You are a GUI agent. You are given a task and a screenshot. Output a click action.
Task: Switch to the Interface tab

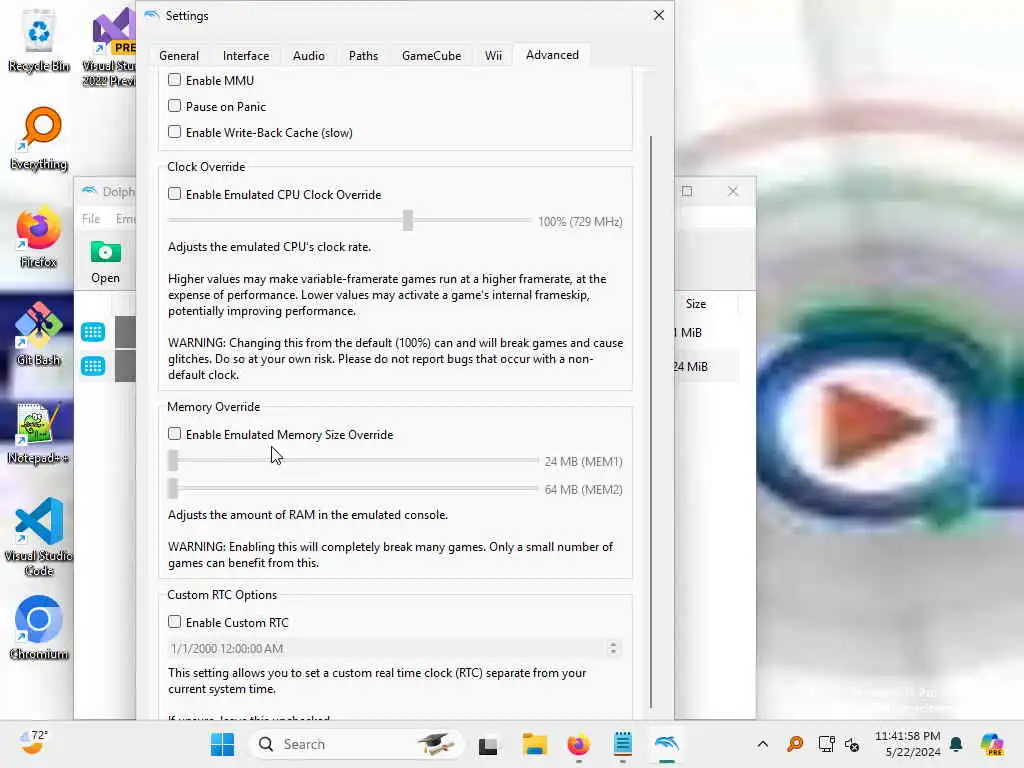click(x=246, y=56)
